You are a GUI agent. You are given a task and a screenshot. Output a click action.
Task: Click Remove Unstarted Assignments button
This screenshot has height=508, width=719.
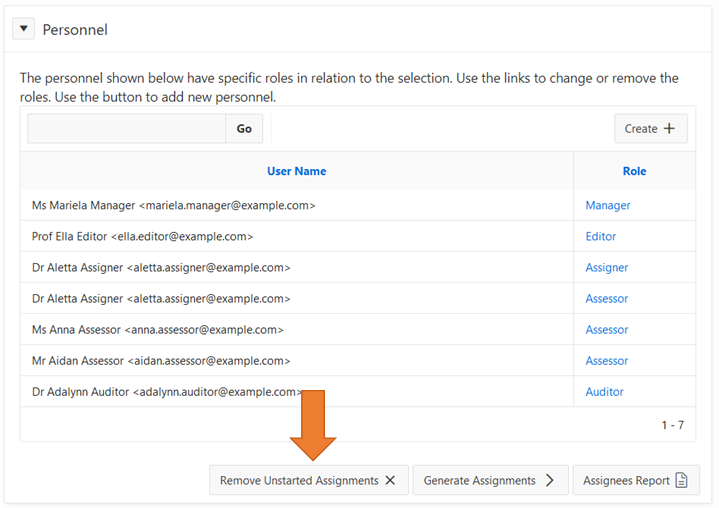309,480
